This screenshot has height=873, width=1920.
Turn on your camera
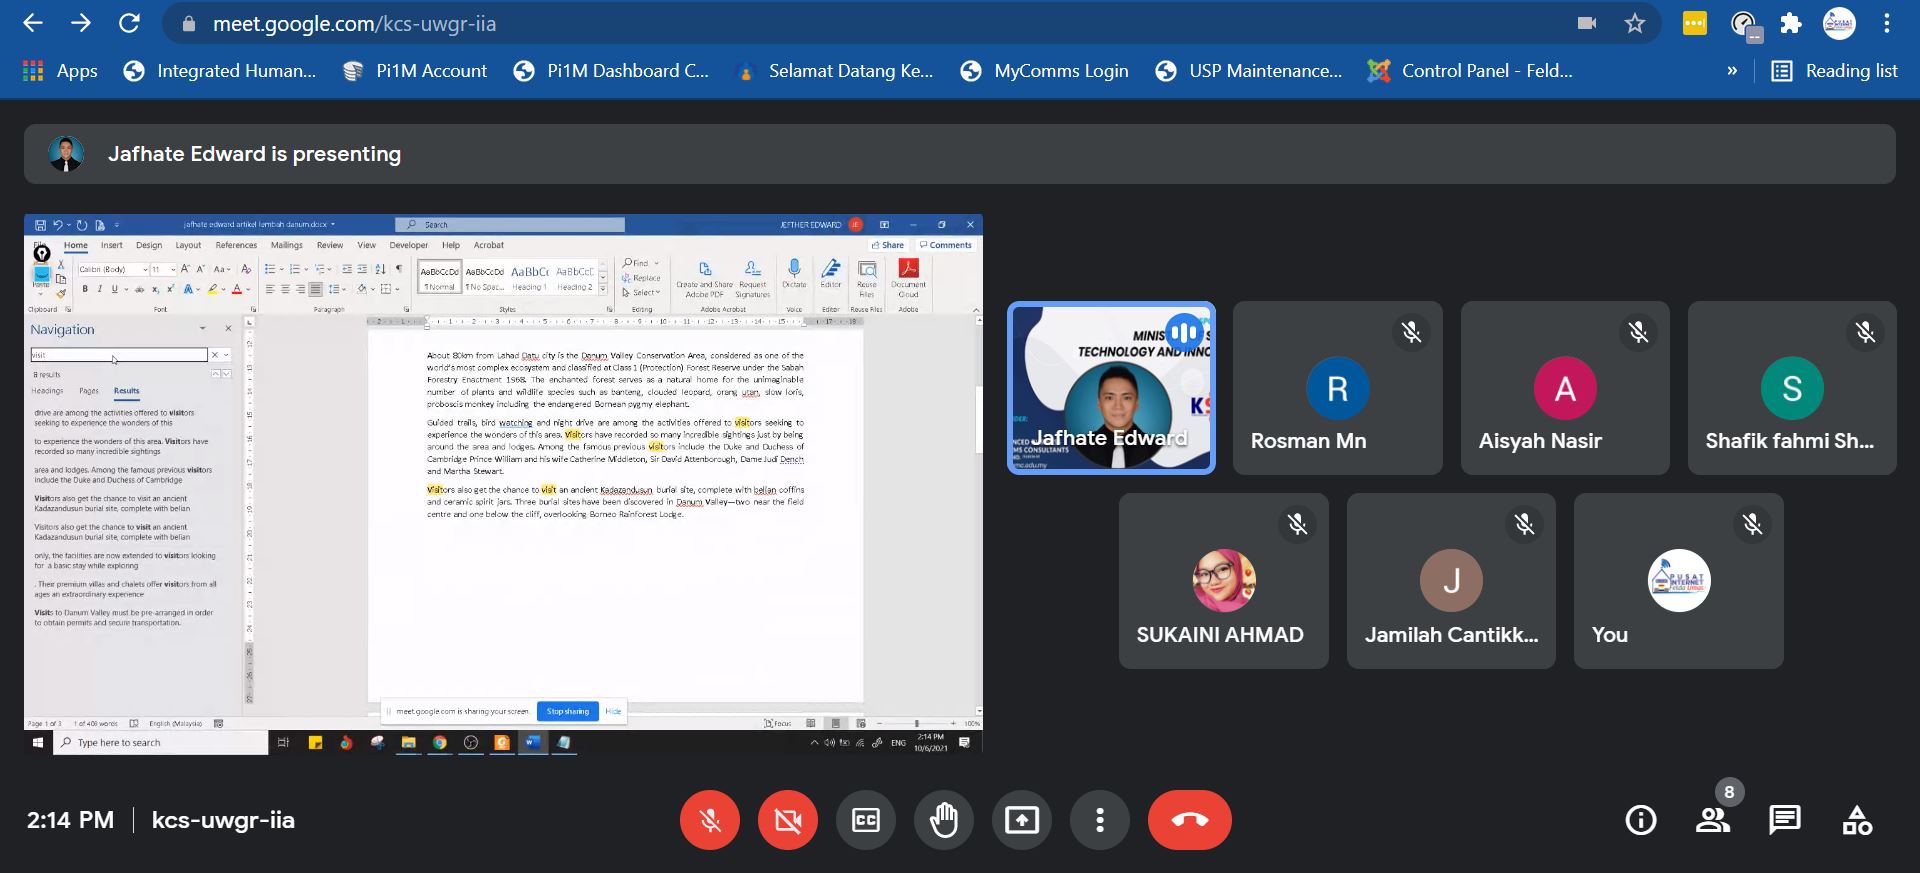click(x=788, y=820)
